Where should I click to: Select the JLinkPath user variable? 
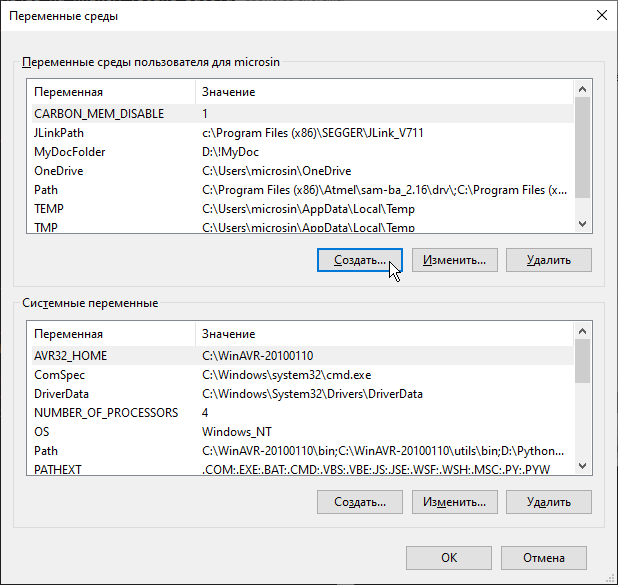click(302, 133)
